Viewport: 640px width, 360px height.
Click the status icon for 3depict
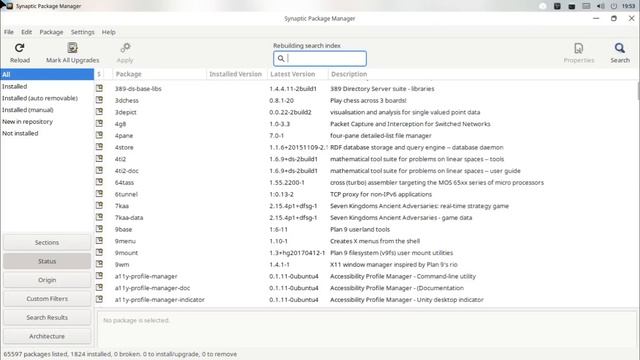point(99,111)
